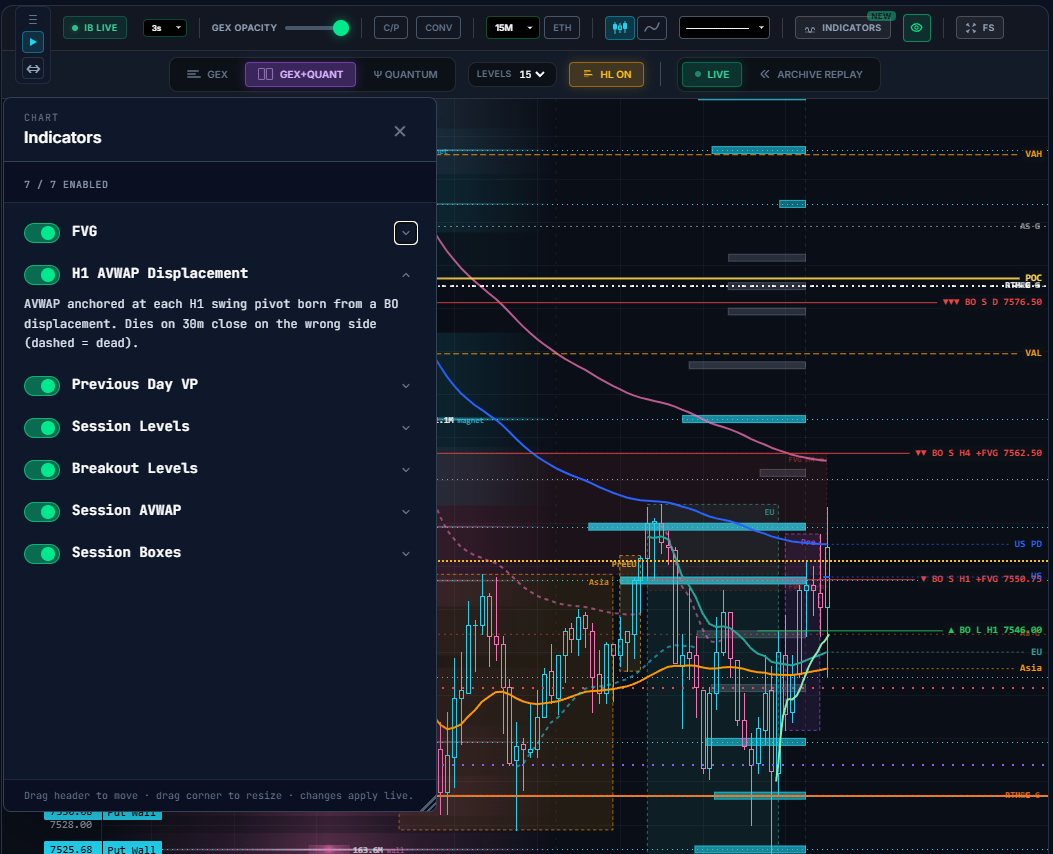Switch to ARCHIVE REPLAY mode
Viewport: 1053px width, 854px height.
(x=811, y=75)
